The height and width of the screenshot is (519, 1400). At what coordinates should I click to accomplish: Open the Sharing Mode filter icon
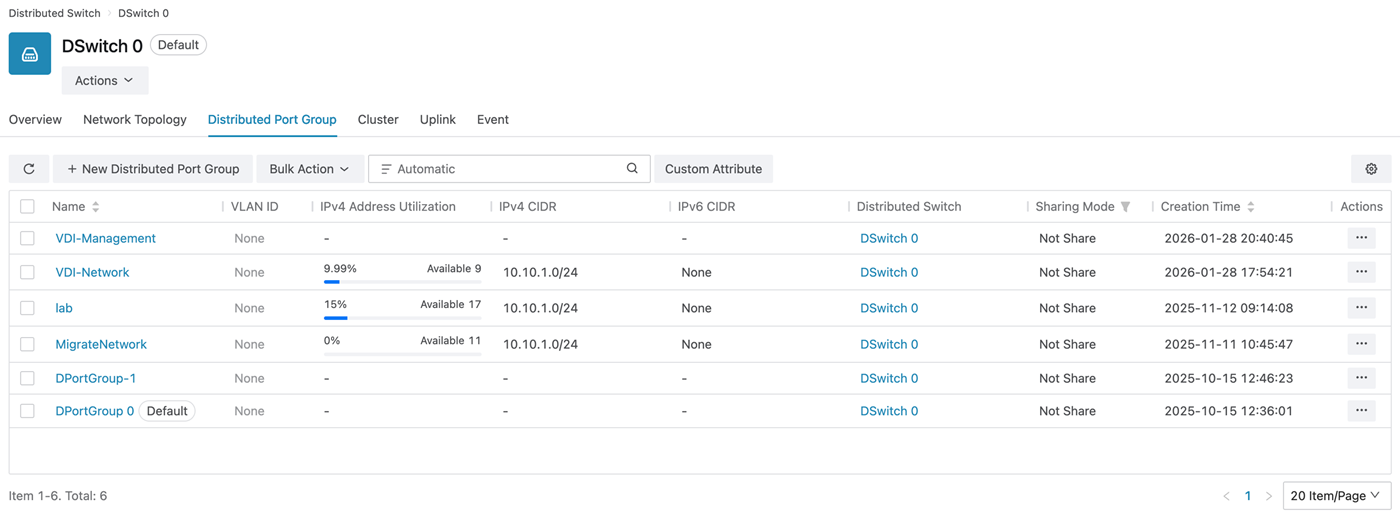(1126, 207)
